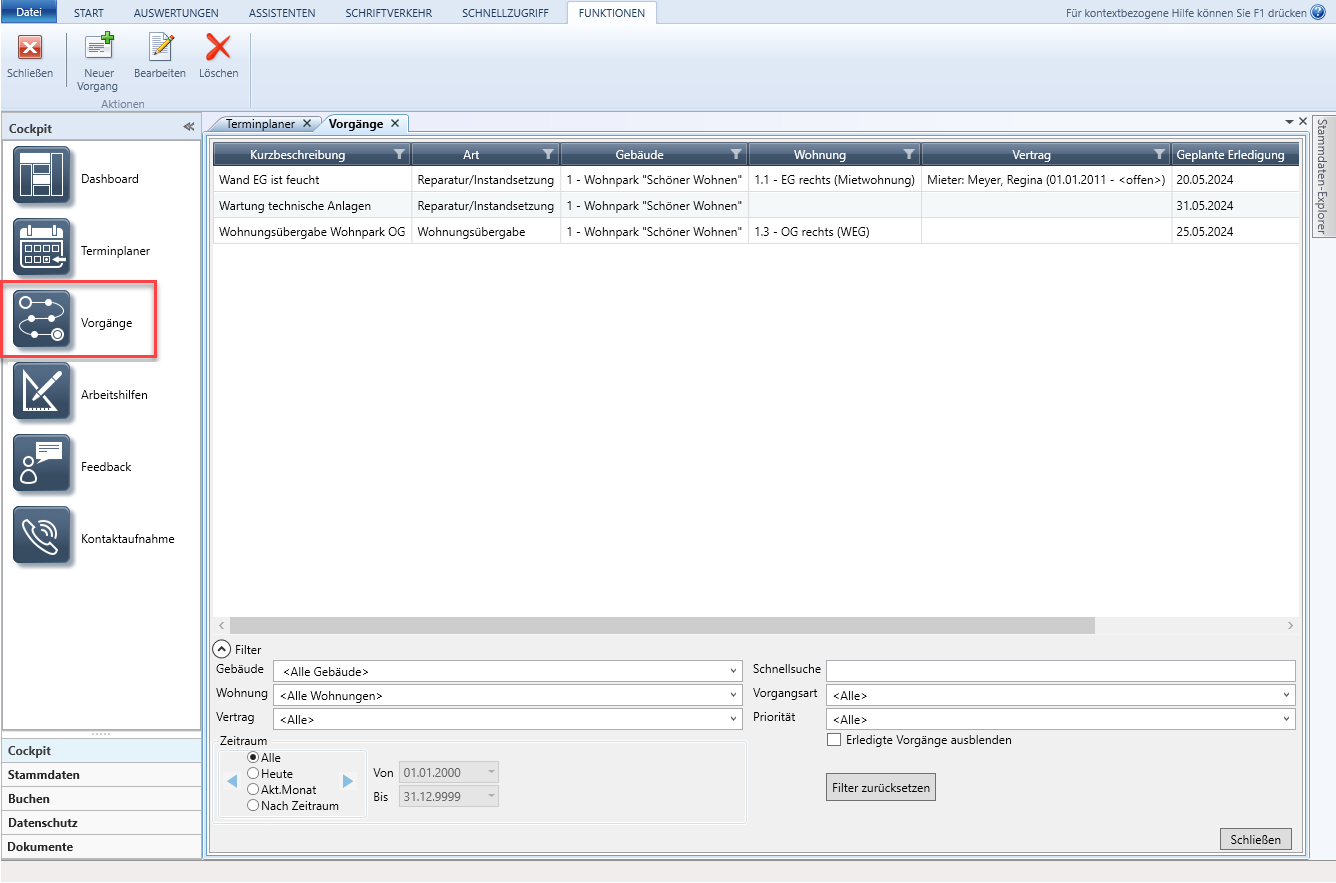Image resolution: width=1336 pixels, height=883 pixels.
Task: Select the Nach Zeitraum radio option
Action: (x=253, y=806)
